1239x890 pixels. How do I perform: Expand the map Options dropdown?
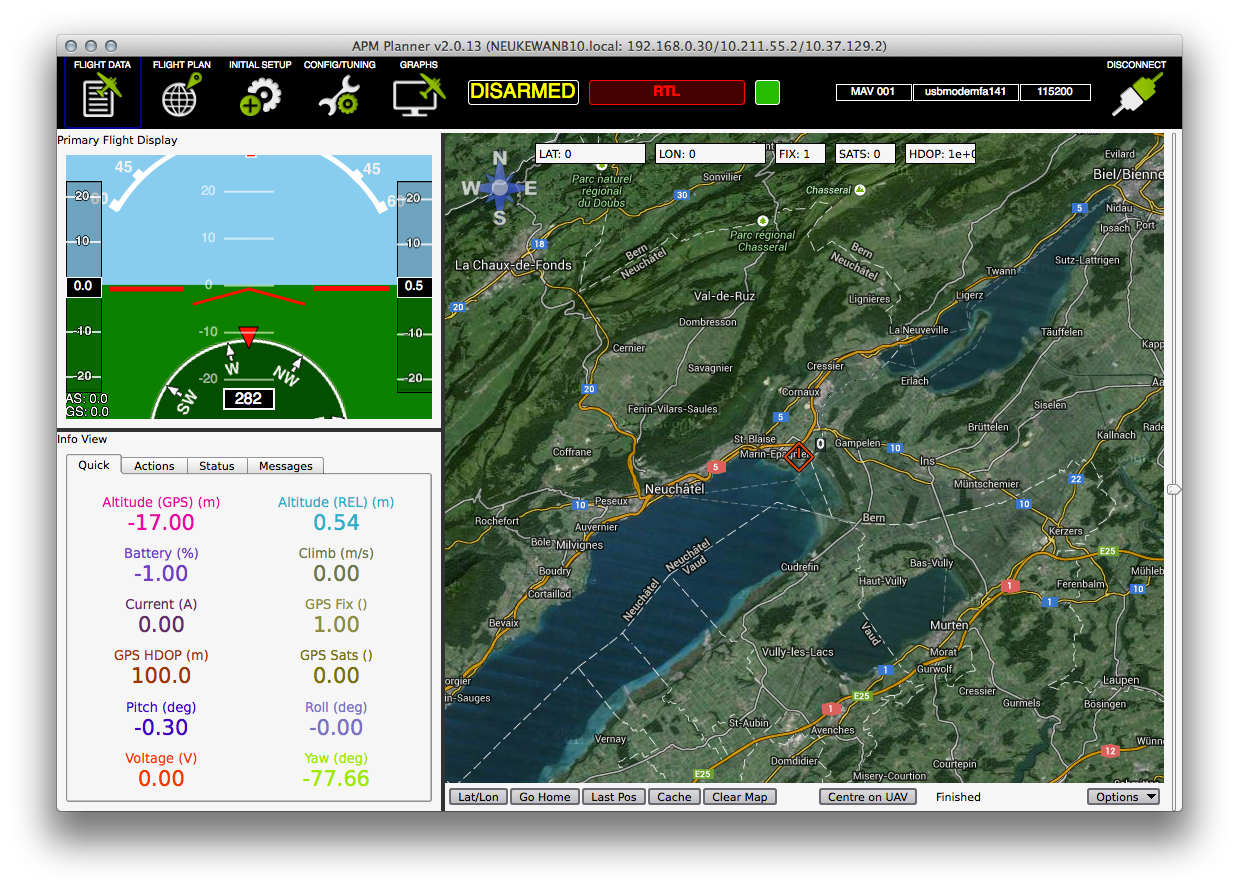point(1123,797)
